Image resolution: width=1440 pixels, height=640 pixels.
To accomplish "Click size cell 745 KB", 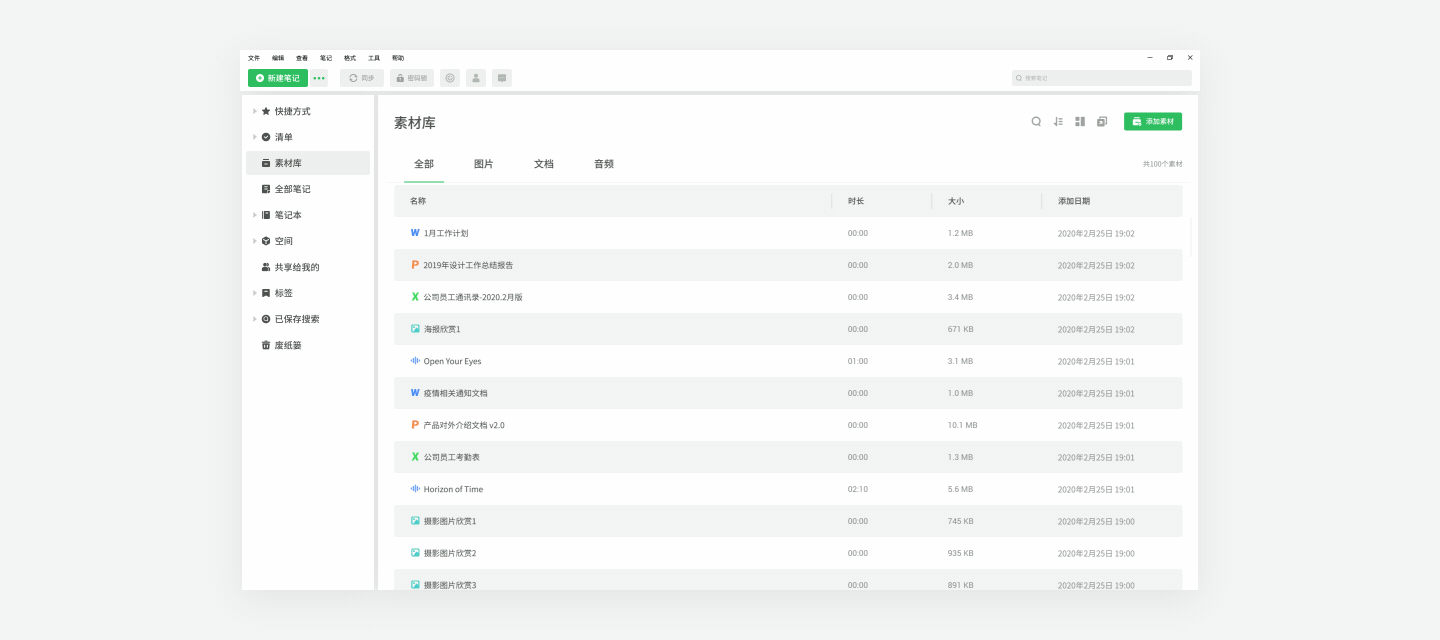I will pyautogui.click(x=960, y=521).
